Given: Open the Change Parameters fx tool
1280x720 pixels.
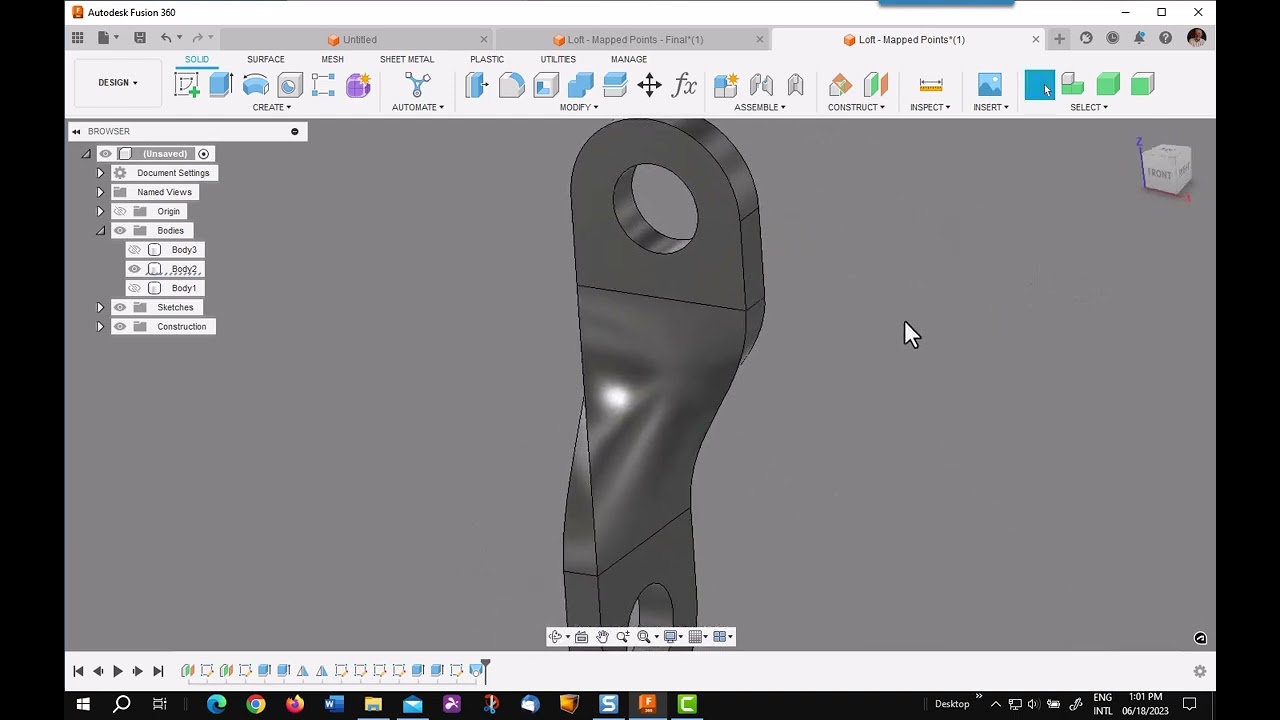Looking at the screenshot, I should (684, 85).
